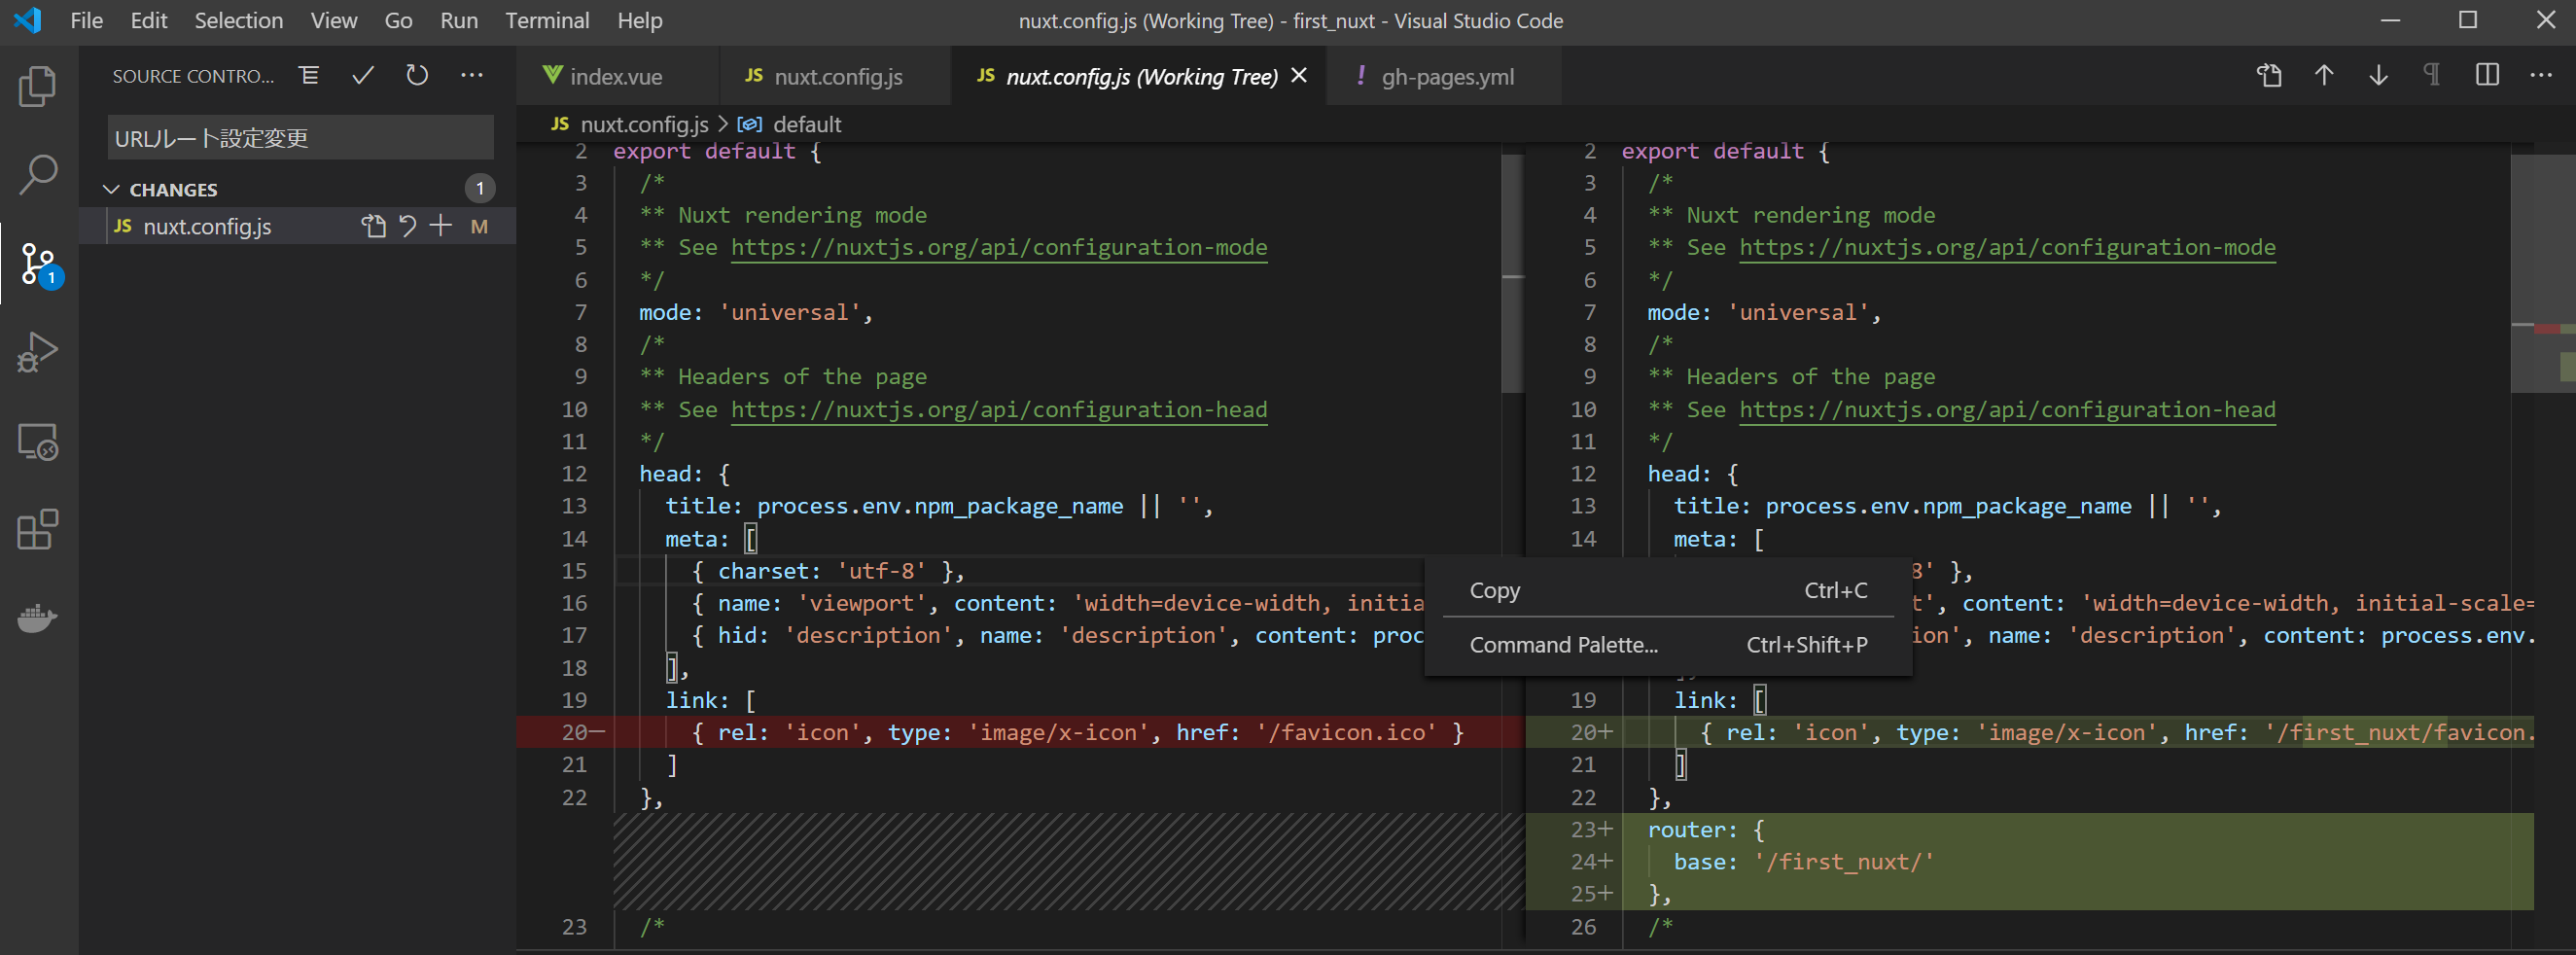
Task: Go to next change arrow
Action: click(2378, 76)
